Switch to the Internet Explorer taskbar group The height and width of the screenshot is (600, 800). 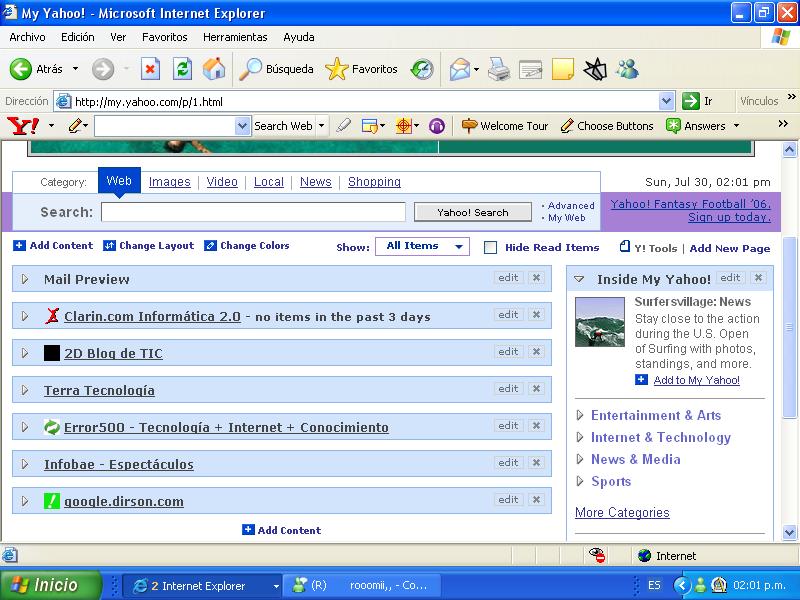[203, 586]
